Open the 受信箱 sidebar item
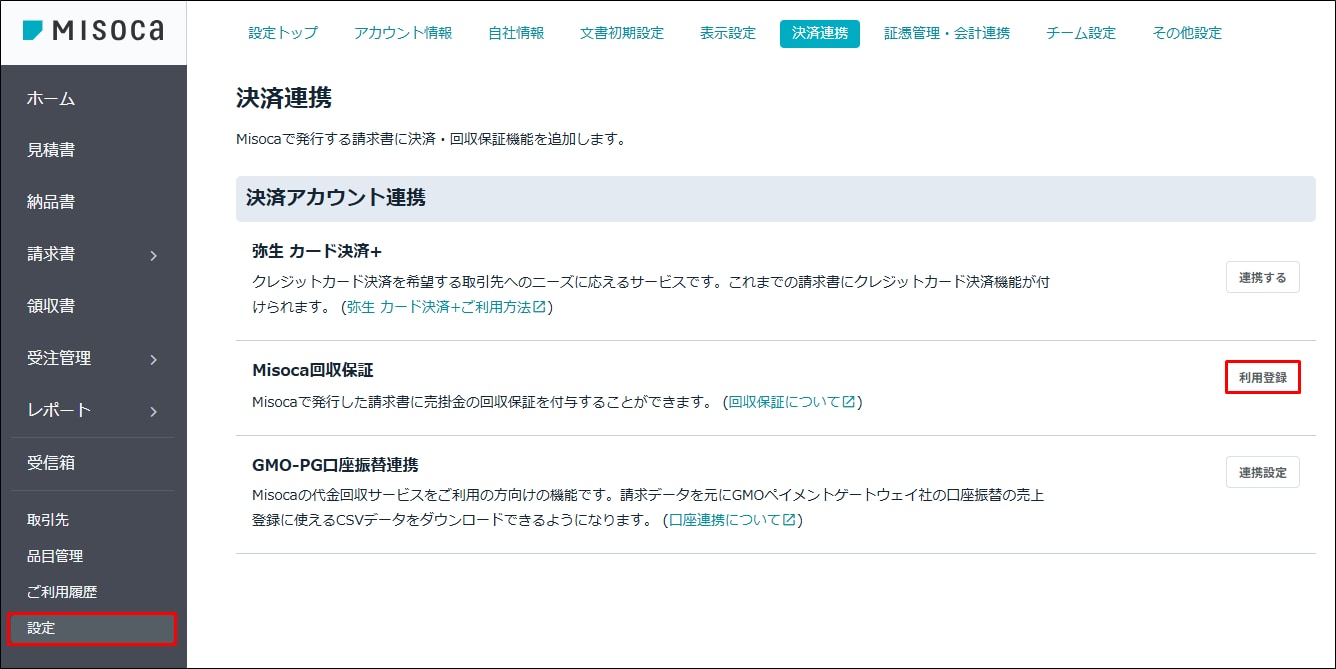Image resolution: width=1336 pixels, height=669 pixels. tap(51, 463)
